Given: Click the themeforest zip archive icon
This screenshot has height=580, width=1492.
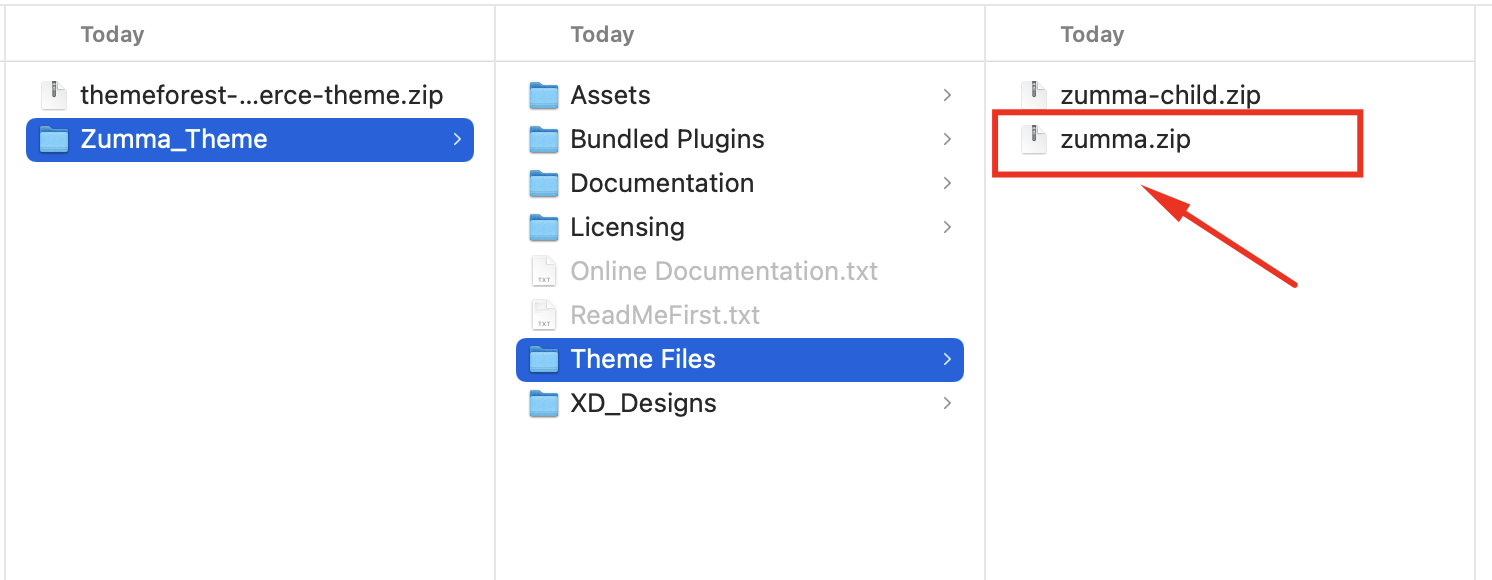Looking at the screenshot, I should click(53, 95).
